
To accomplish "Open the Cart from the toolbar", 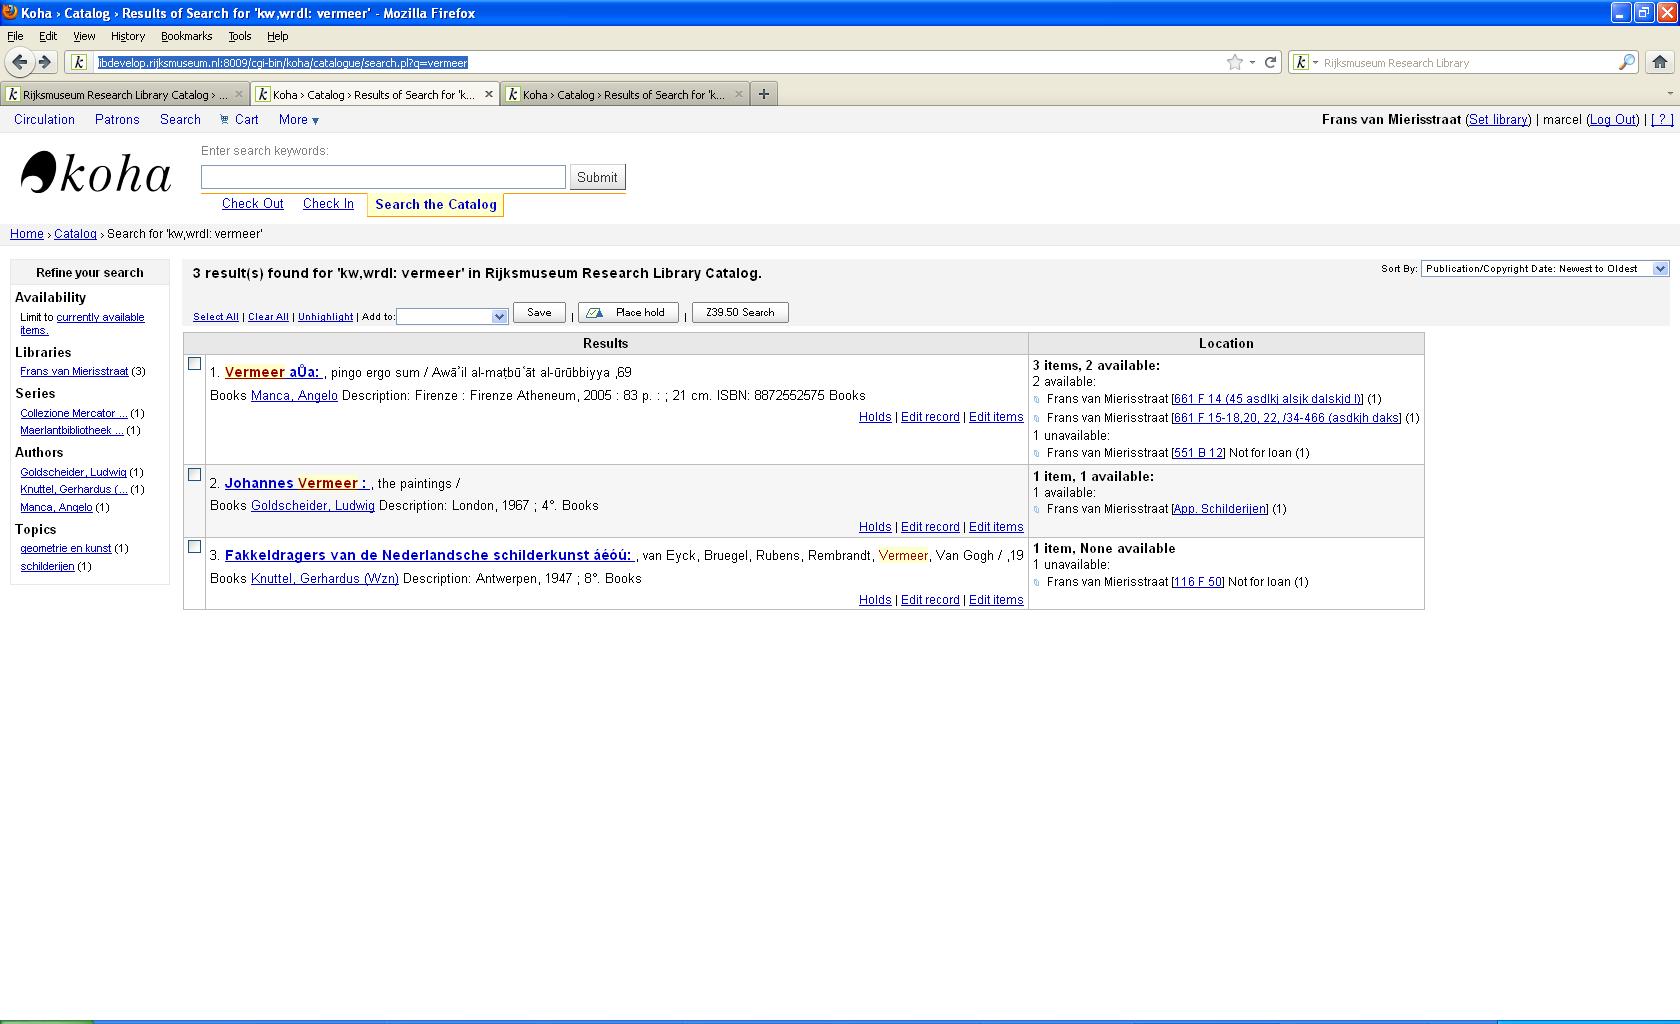I will coord(239,119).
